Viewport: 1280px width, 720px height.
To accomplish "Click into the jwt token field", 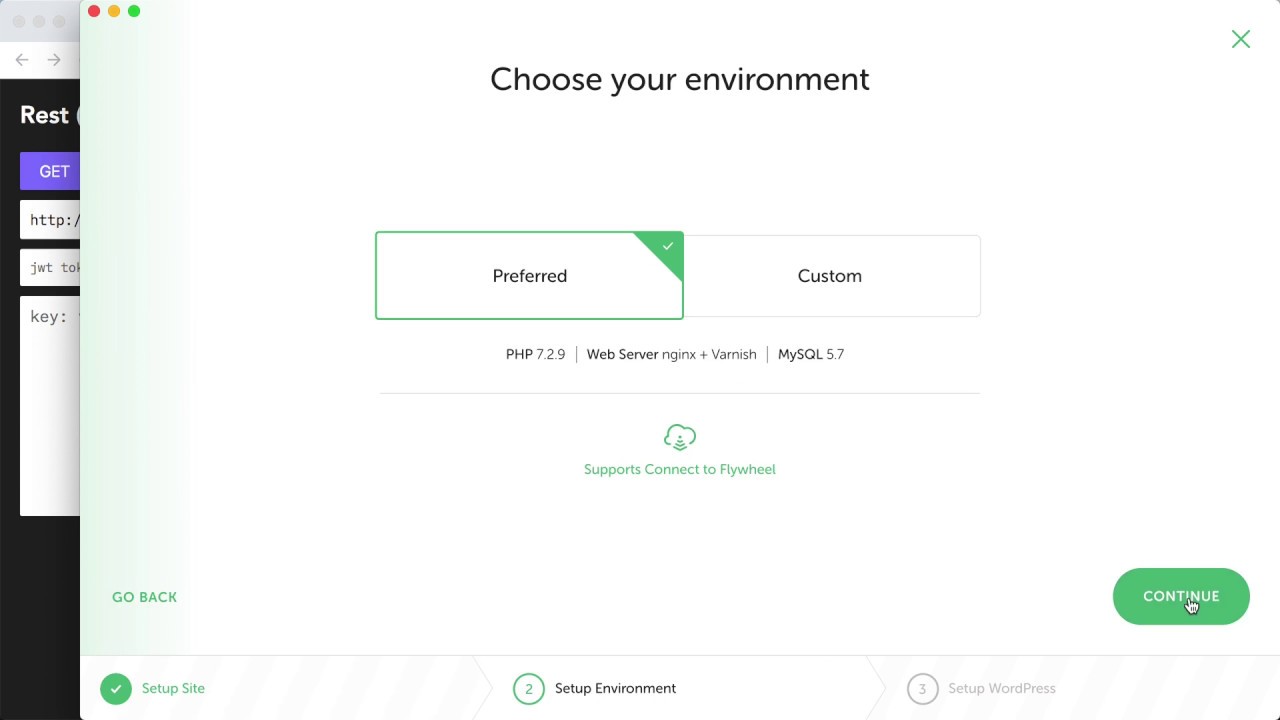I will 52,268.
